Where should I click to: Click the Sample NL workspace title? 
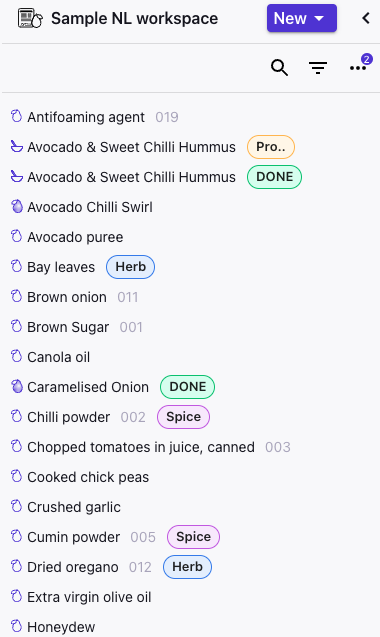[135, 19]
